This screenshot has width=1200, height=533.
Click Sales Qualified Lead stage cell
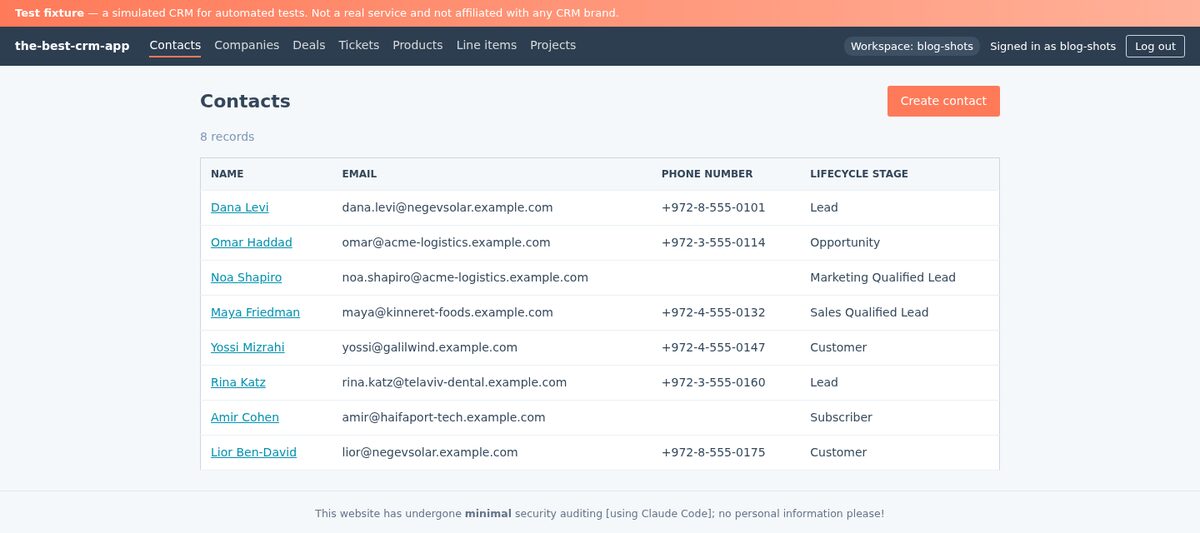[869, 313]
